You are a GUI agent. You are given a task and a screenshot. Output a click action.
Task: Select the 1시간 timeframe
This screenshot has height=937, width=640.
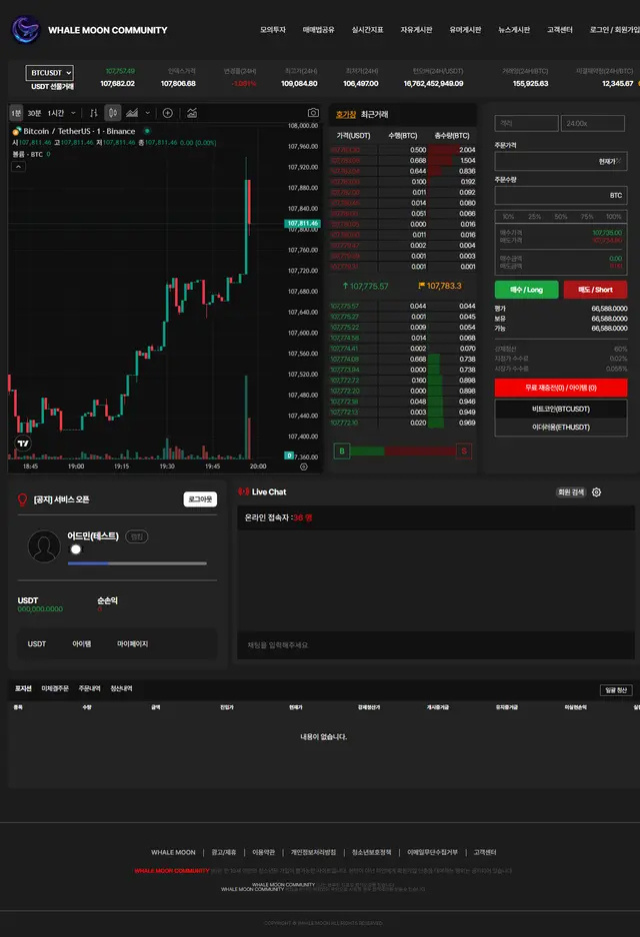(x=56, y=113)
